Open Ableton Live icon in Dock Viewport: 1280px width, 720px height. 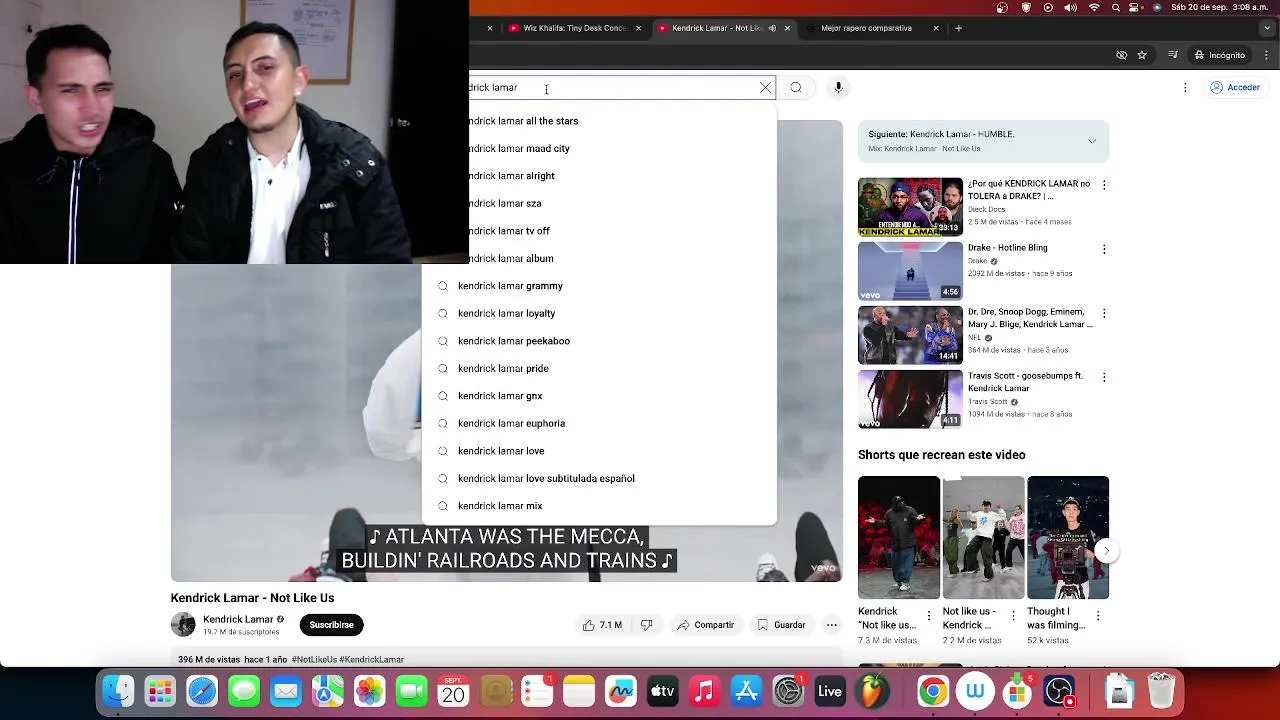(830, 692)
